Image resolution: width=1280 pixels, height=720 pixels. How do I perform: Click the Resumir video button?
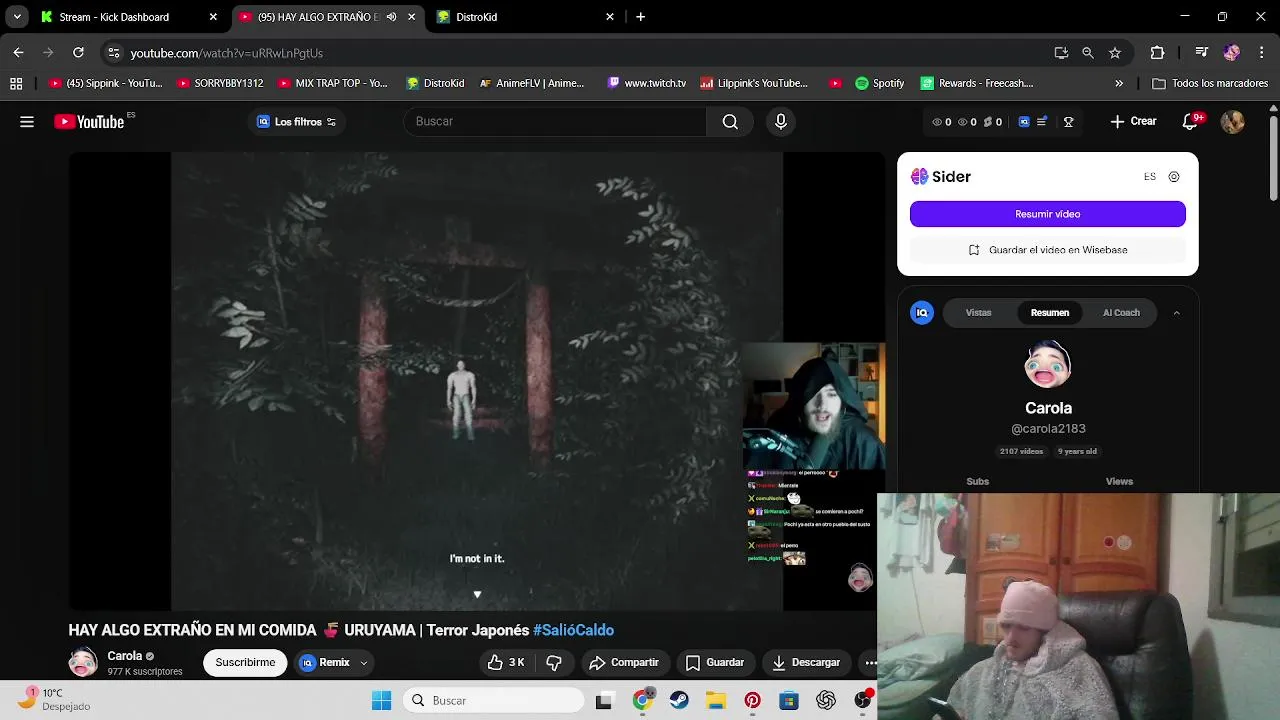[1047, 214]
